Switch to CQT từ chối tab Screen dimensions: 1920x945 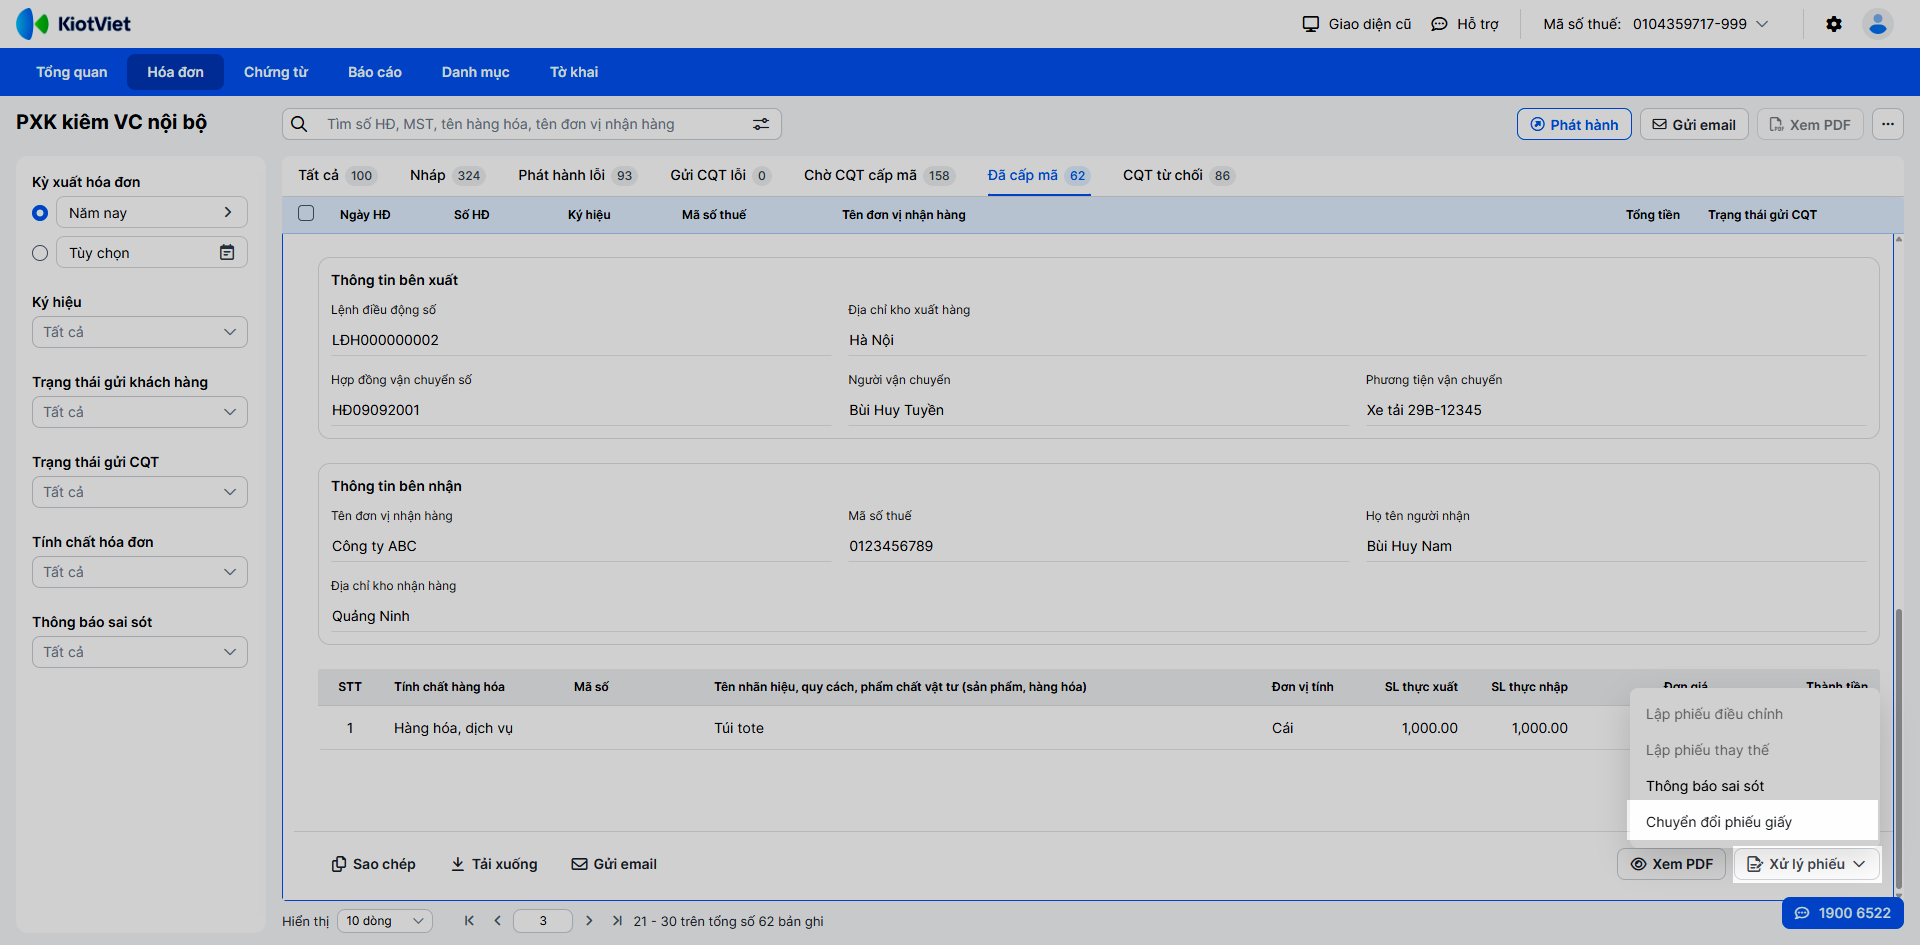pyautogui.click(x=1179, y=176)
